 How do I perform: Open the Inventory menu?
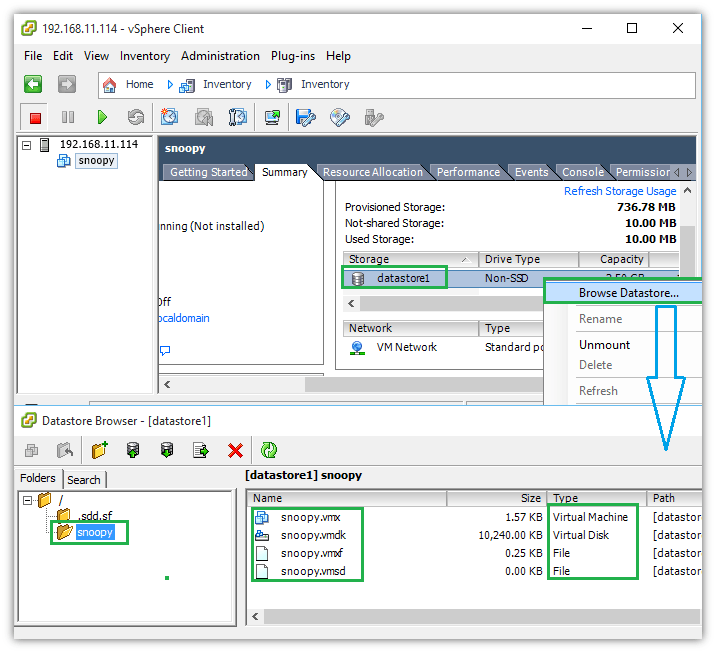145,56
